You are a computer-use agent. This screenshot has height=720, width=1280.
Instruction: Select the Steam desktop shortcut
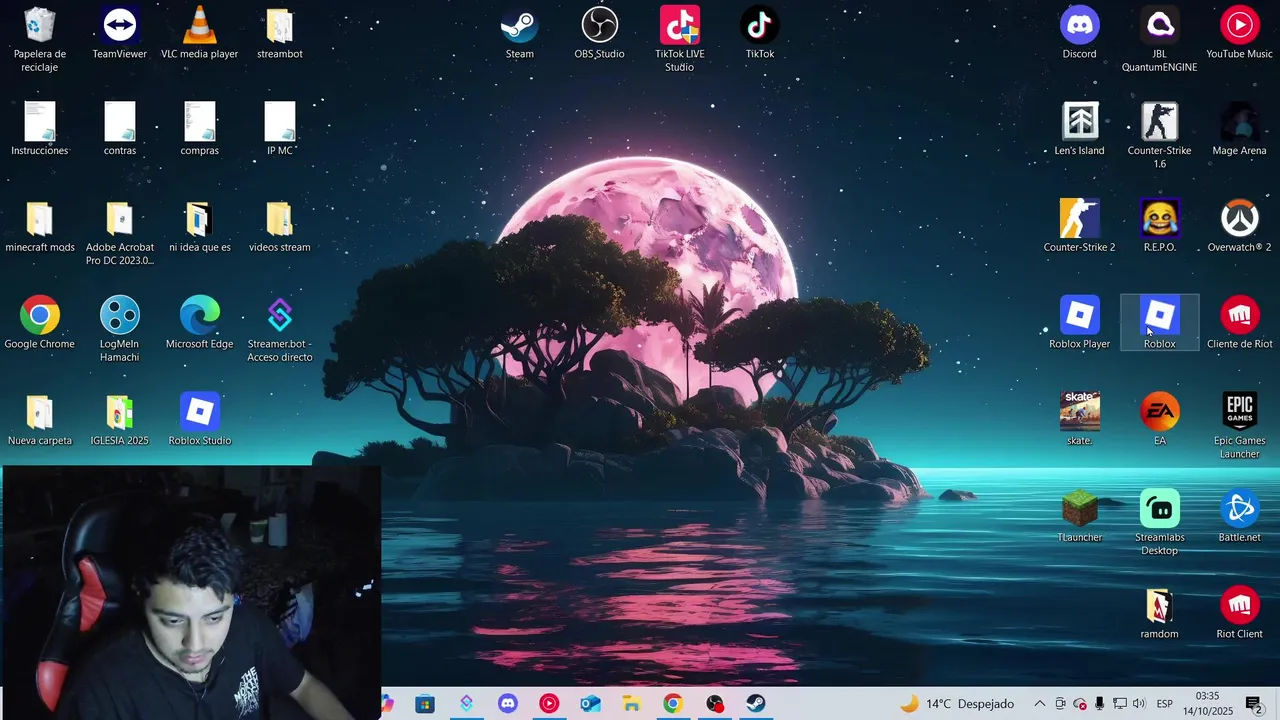pos(520,34)
